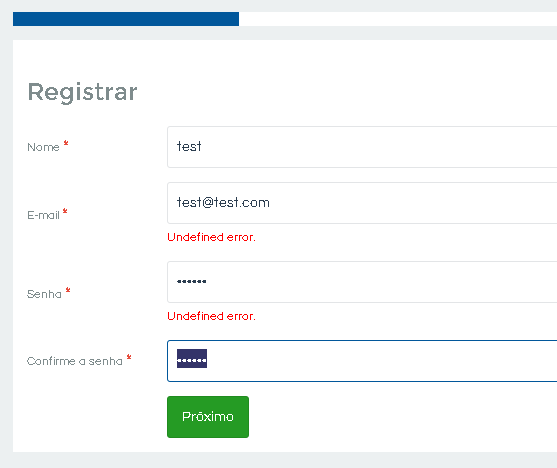Image resolution: width=557 pixels, height=468 pixels.
Task: Click the Undefined error message under Senha
Action: pos(211,316)
